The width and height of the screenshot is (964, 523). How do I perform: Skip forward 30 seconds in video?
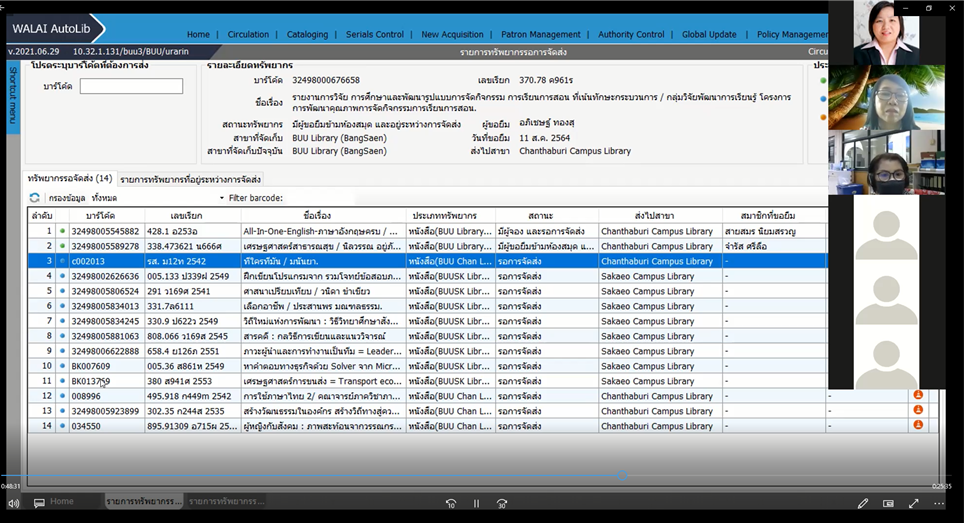click(x=502, y=503)
